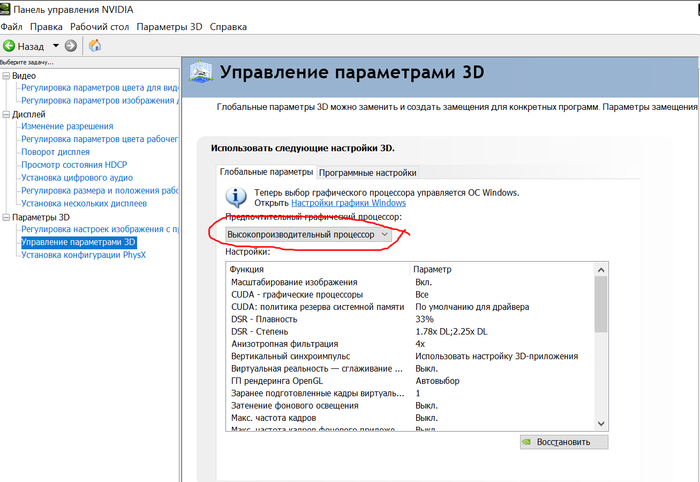Select ГП рендеринга OpenGL row

pyautogui.click(x=410, y=381)
